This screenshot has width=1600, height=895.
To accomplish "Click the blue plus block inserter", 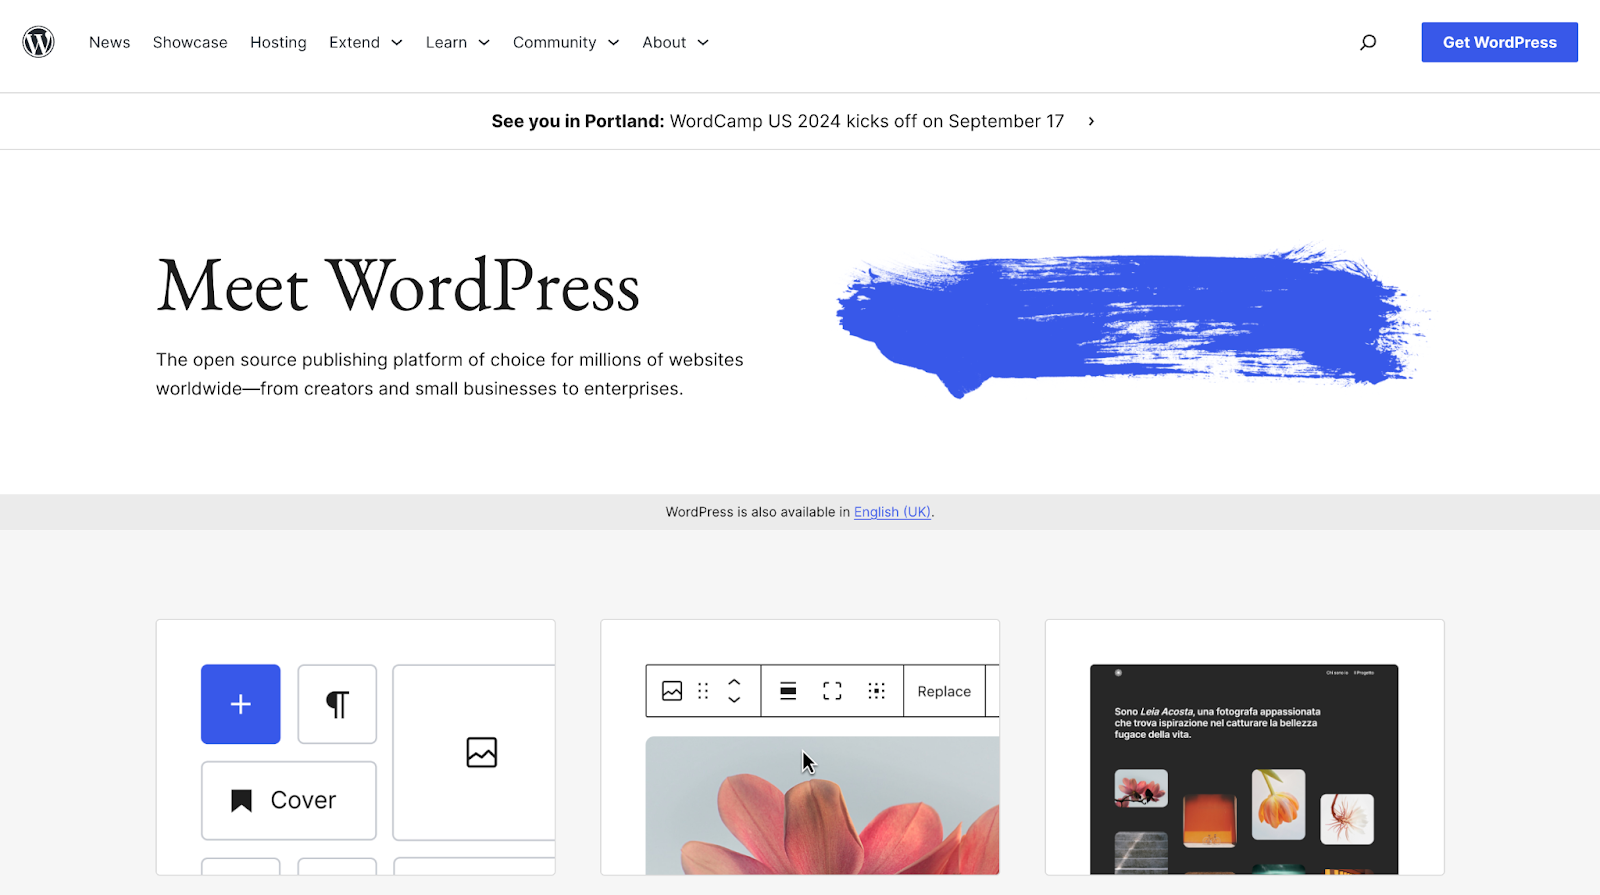I will pyautogui.click(x=241, y=704).
